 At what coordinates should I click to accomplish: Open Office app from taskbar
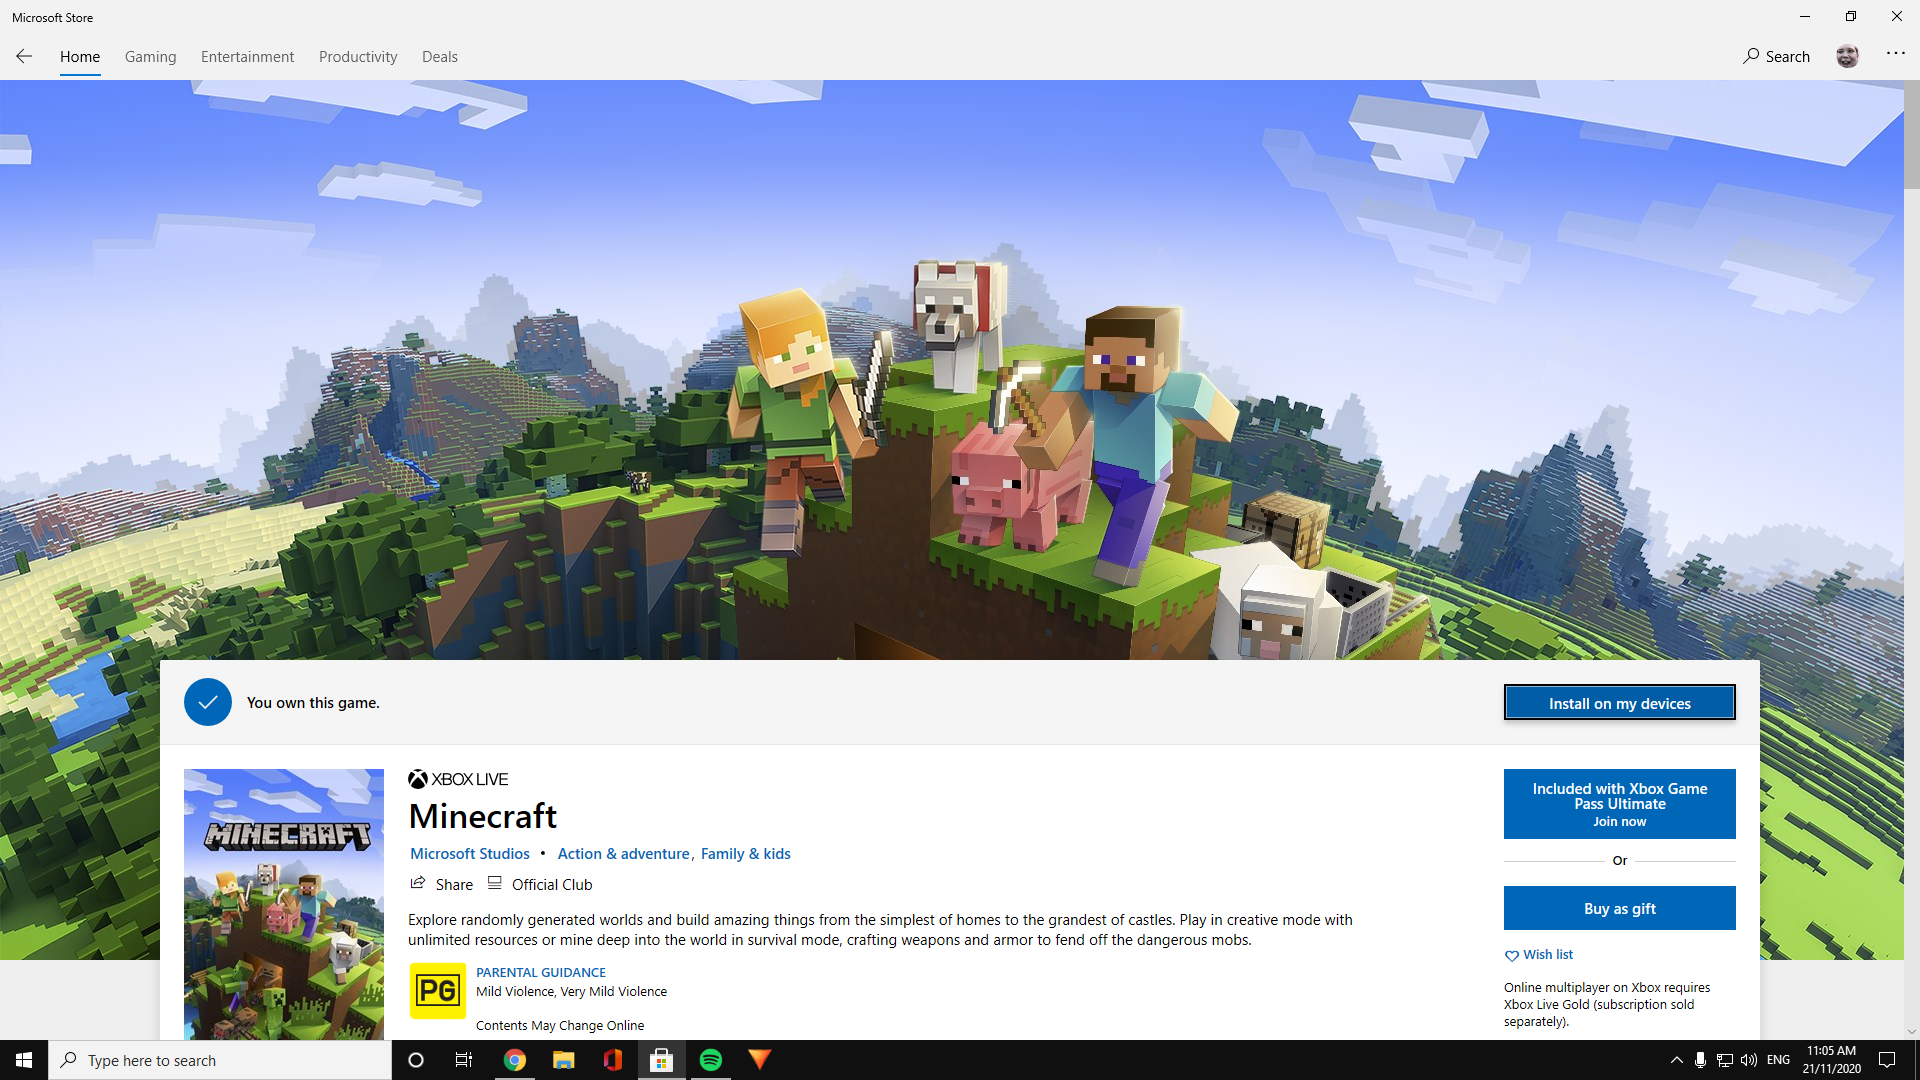[613, 1060]
